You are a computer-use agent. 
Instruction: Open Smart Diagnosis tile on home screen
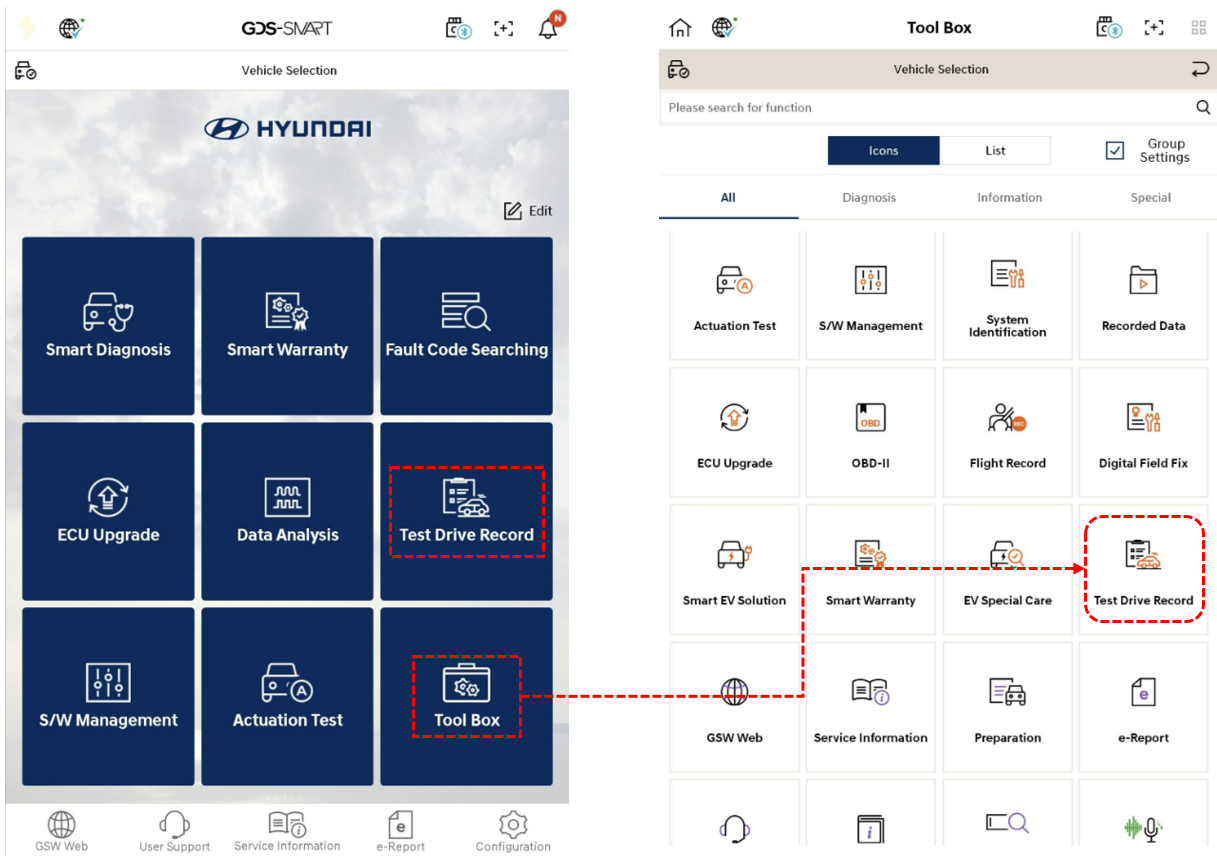[108, 326]
